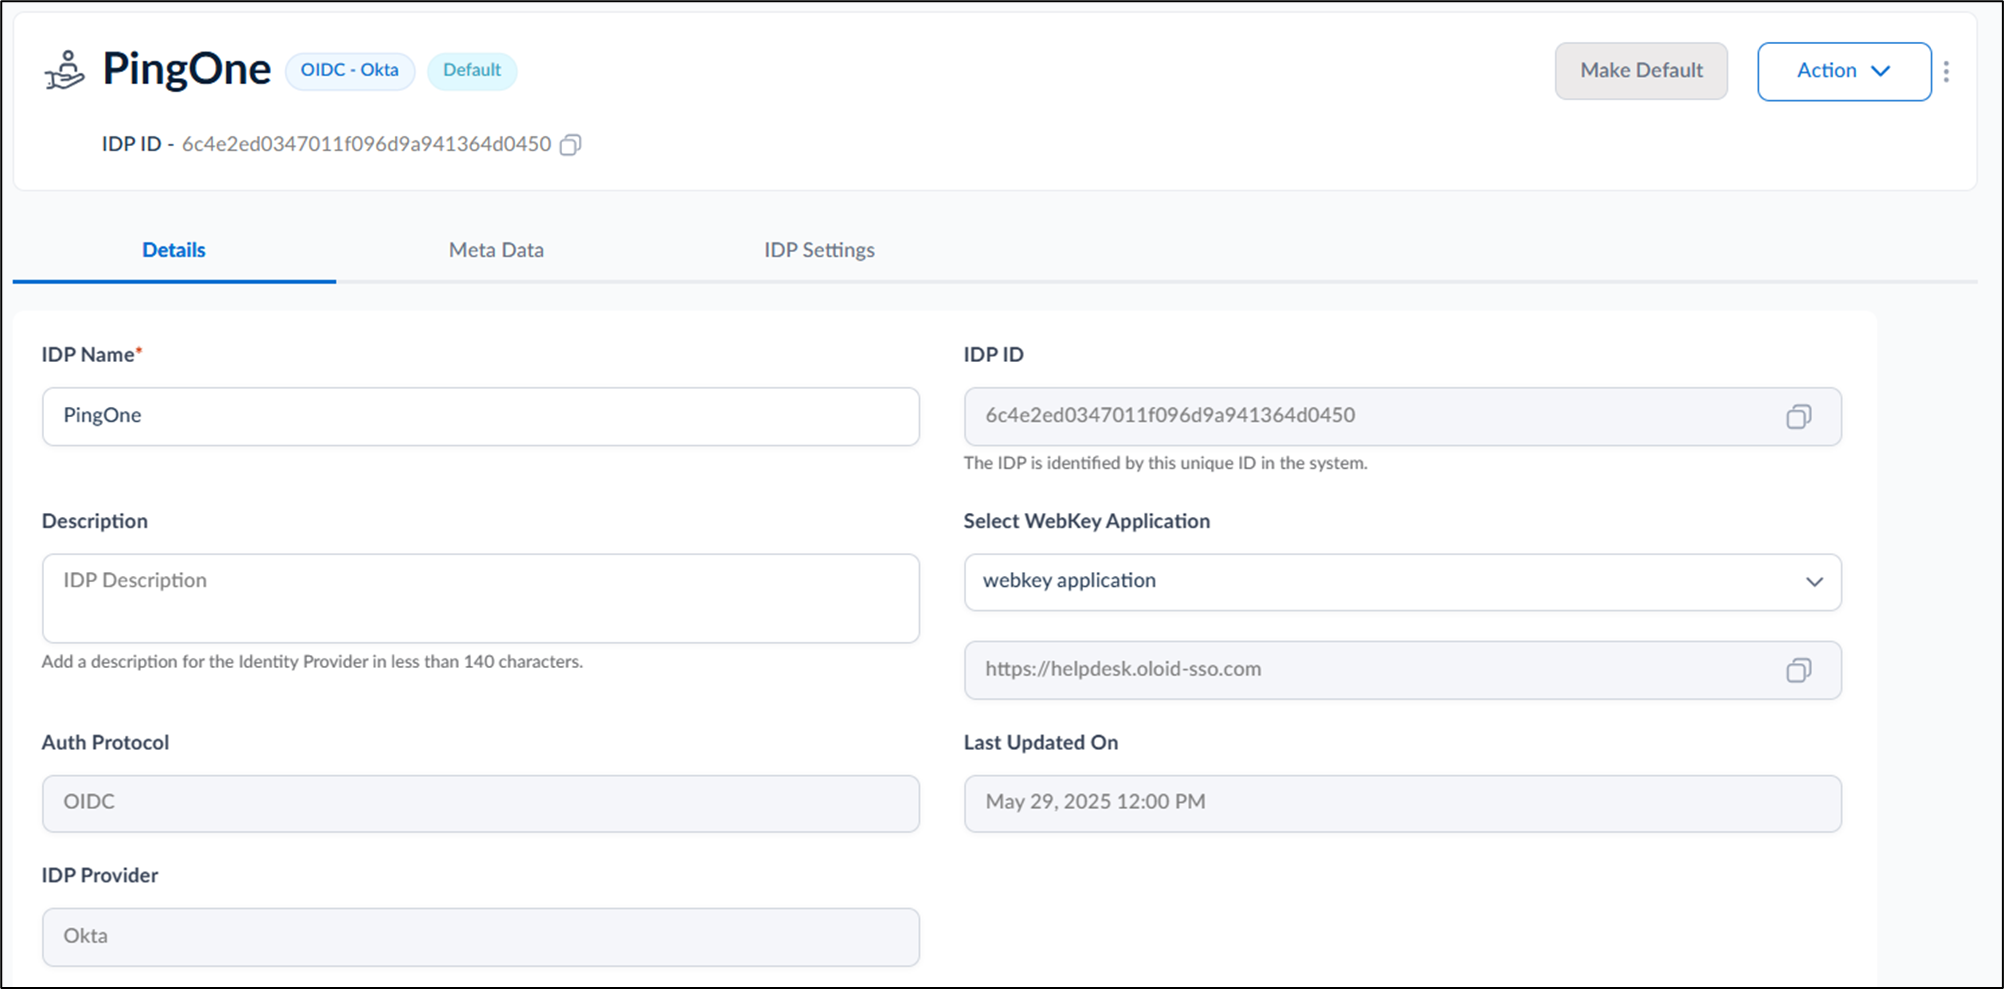Click the Last Updated On date field
This screenshot has height=989, width=2004.
click(1402, 804)
